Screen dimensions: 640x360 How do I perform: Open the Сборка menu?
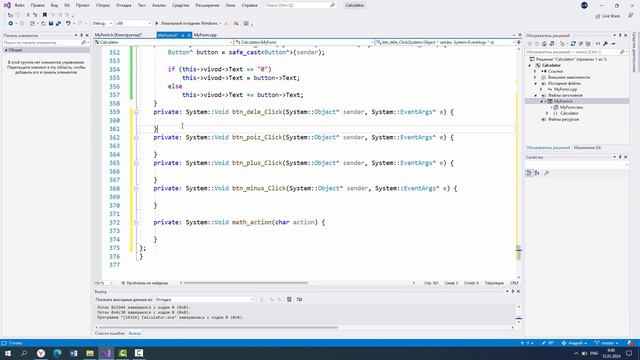click(103, 5)
